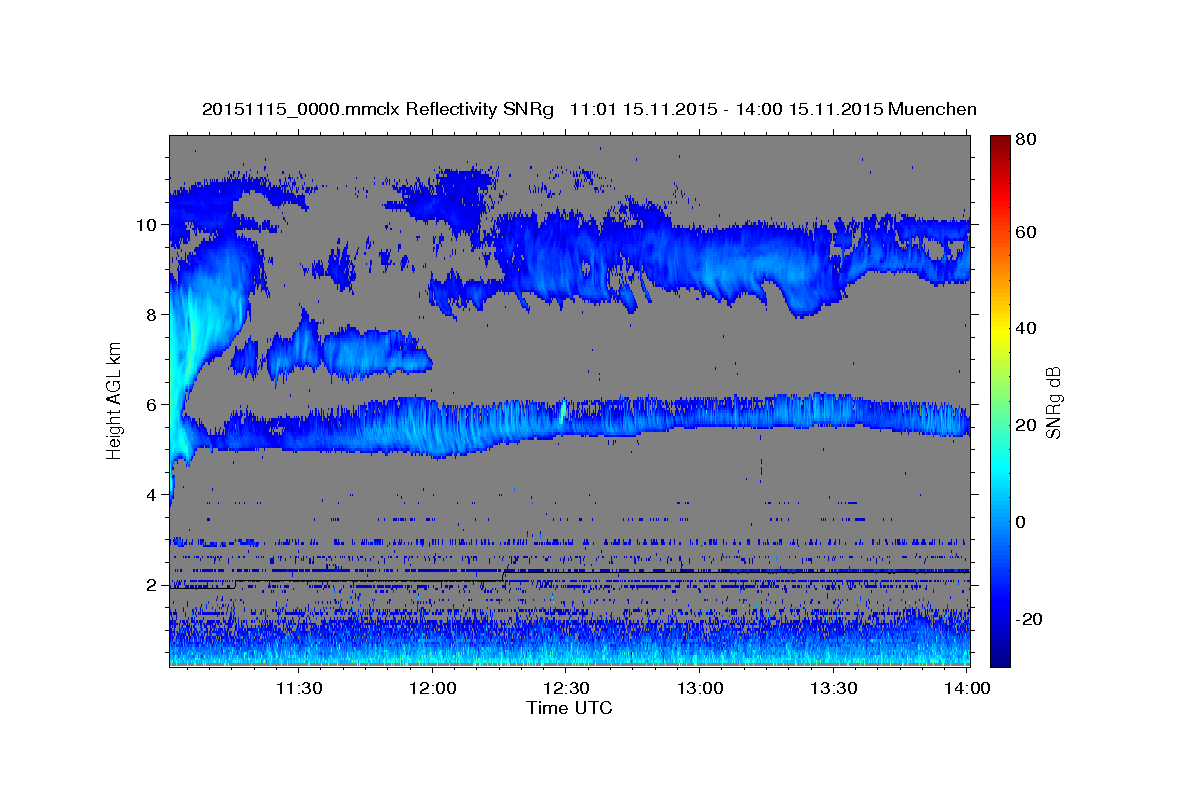Click the dark red top of colorbar
The image size is (1200, 800).
(1000, 142)
